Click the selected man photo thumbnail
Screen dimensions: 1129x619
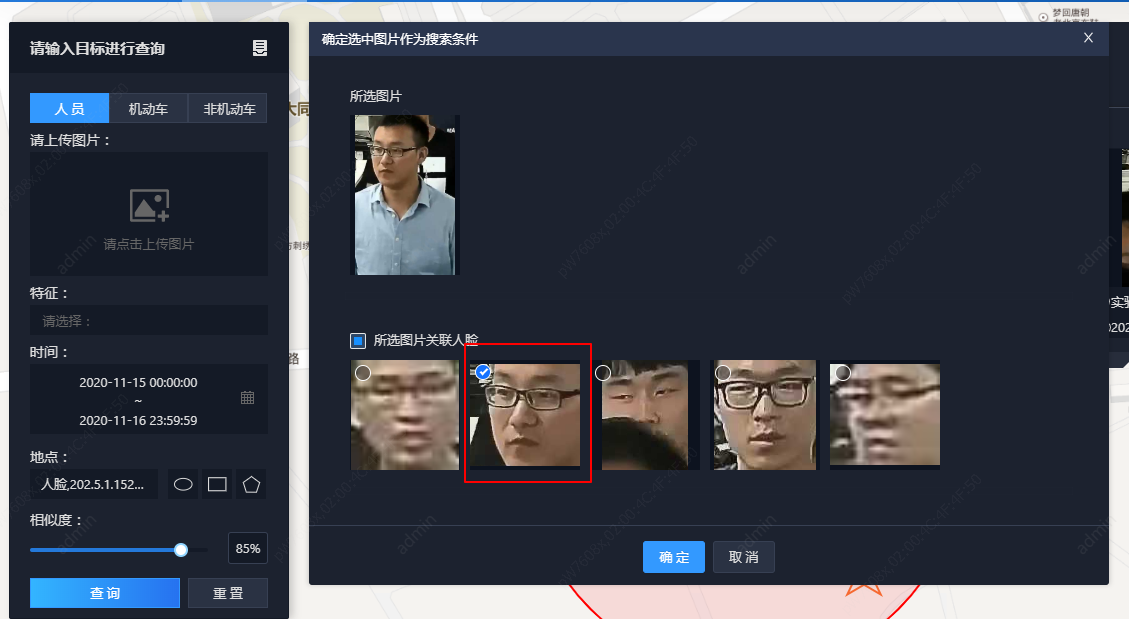tap(405, 195)
